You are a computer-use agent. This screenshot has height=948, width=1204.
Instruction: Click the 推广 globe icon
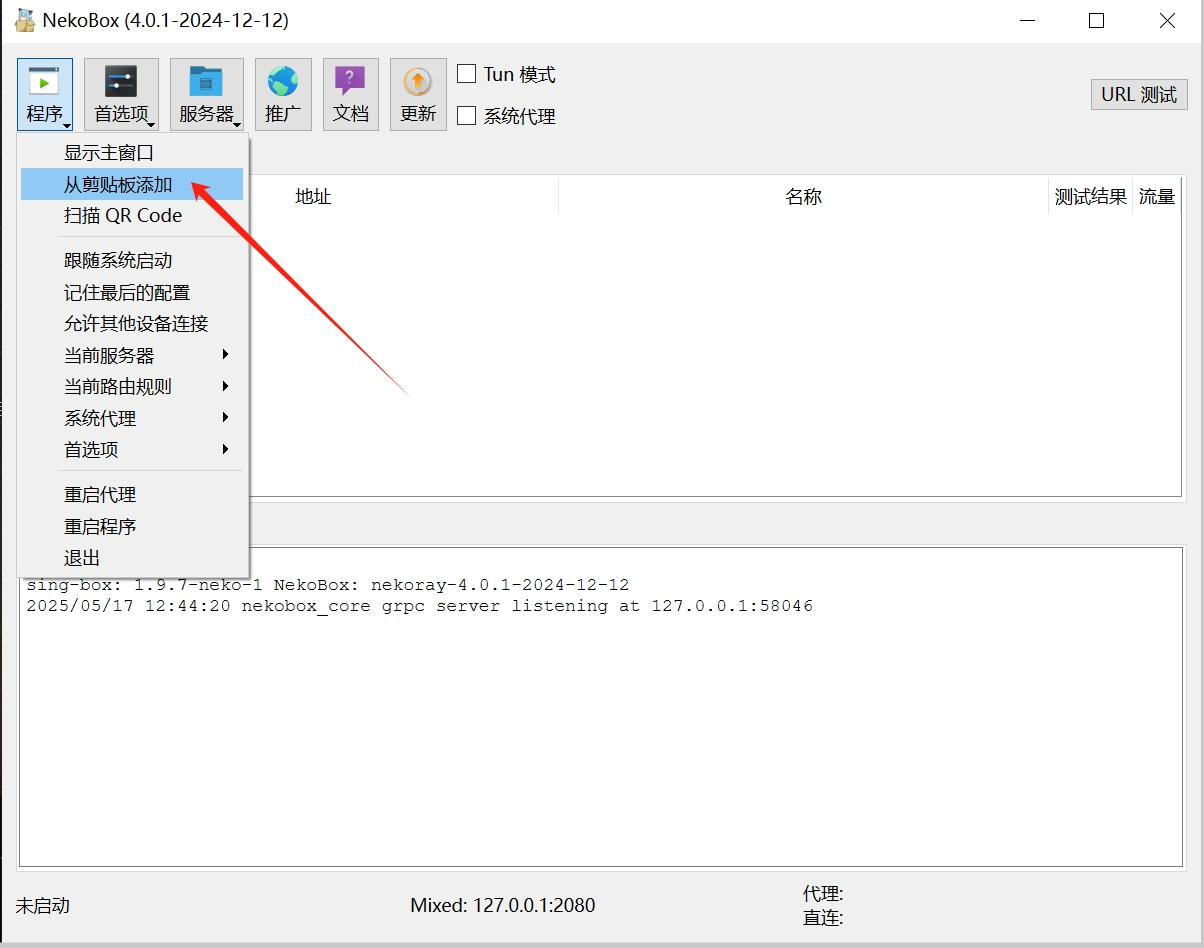click(283, 94)
